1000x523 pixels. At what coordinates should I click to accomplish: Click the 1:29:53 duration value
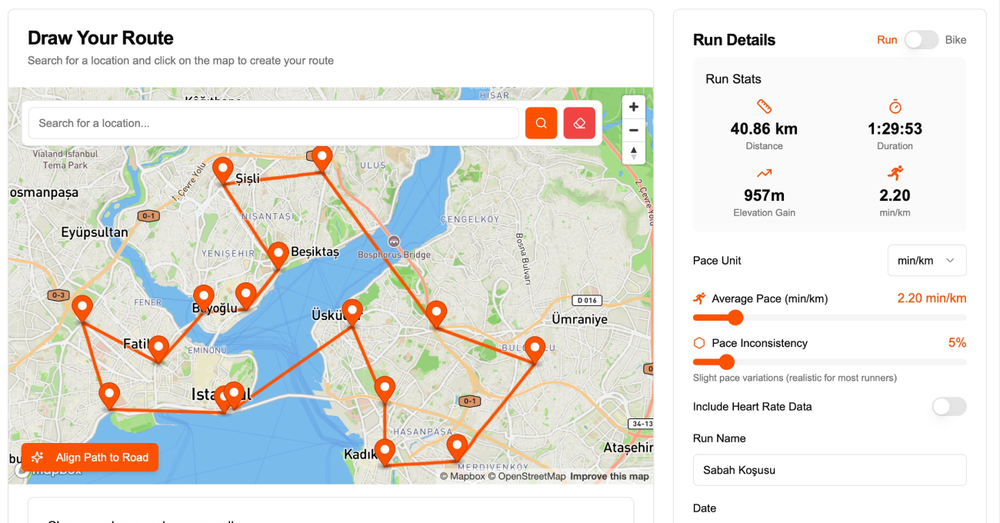[895, 129]
